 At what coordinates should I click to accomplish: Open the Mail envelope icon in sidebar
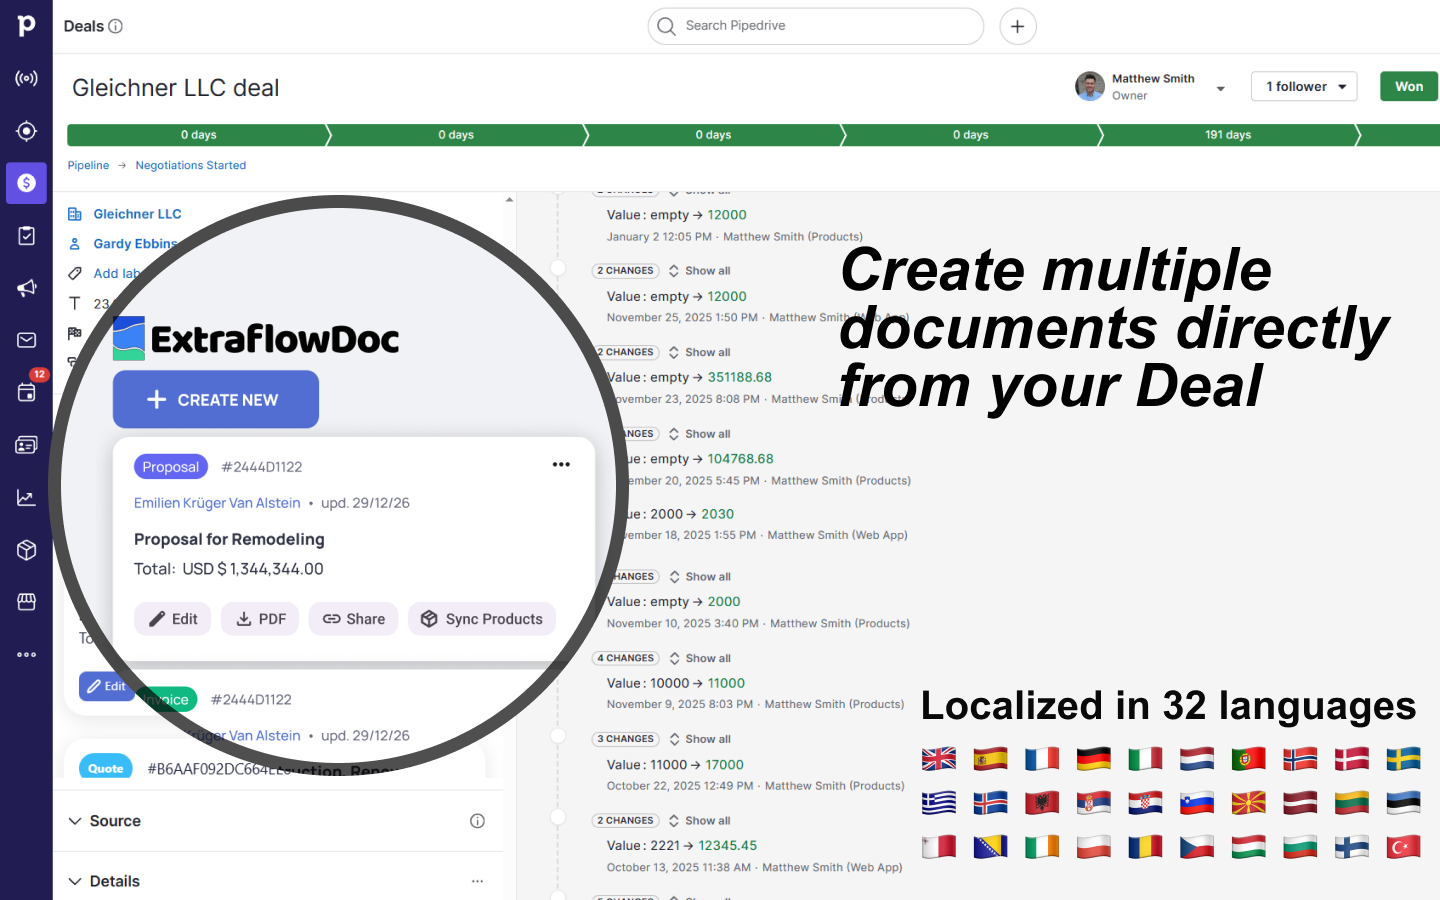26,340
